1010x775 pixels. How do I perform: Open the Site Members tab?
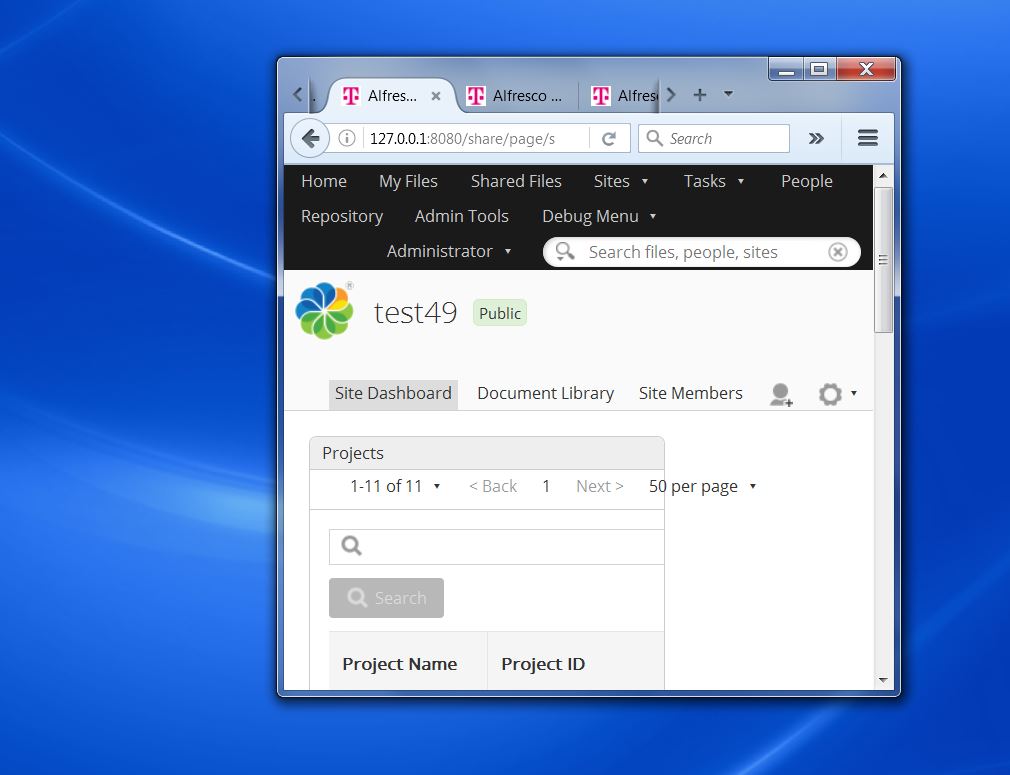(x=690, y=393)
